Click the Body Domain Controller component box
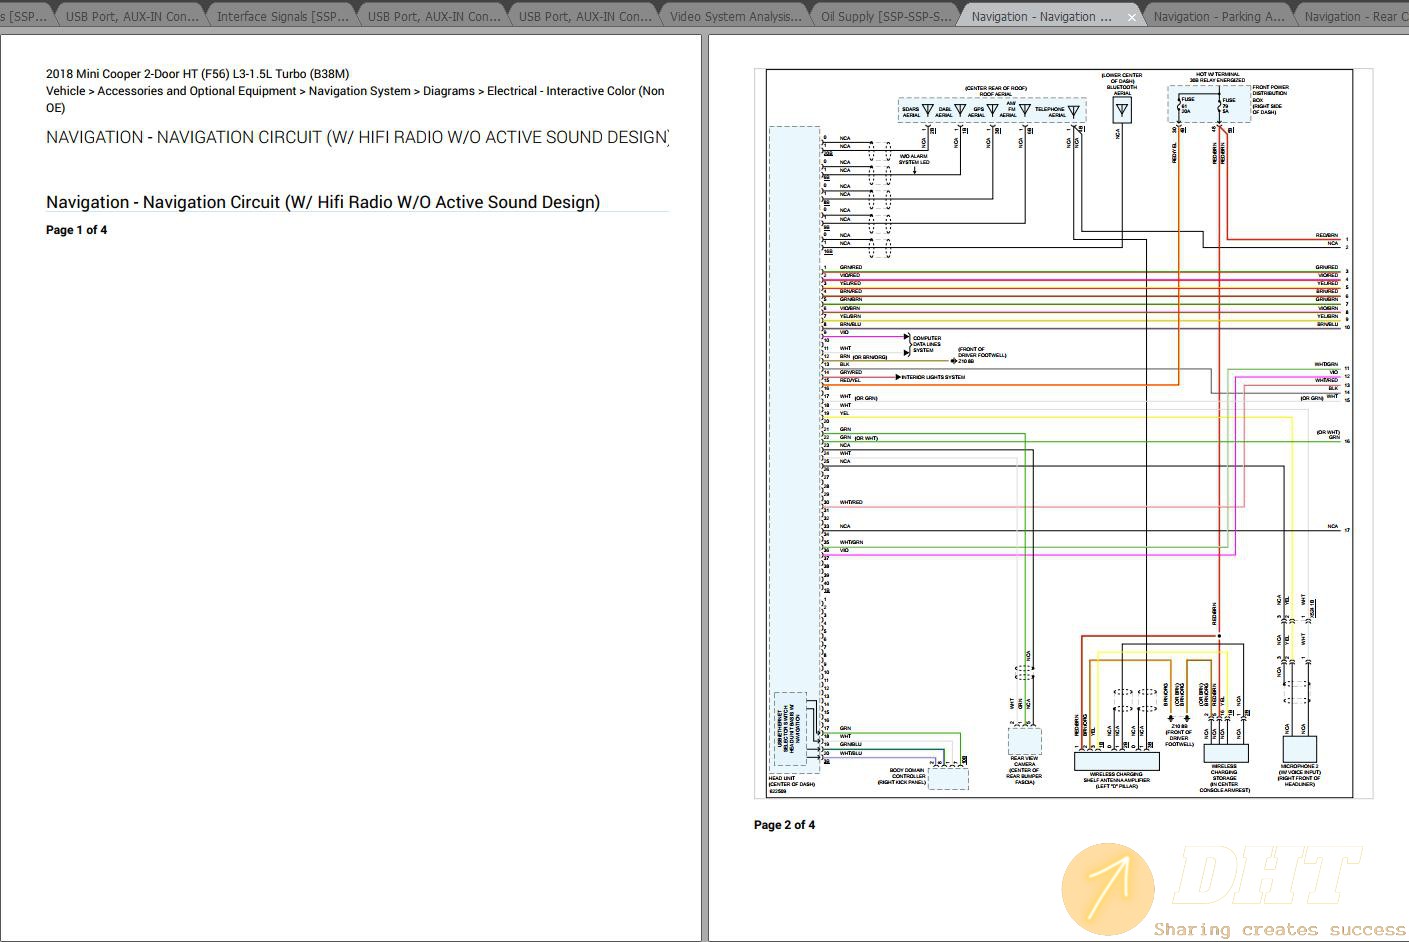This screenshot has width=1409, height=942. coord(948,778)
